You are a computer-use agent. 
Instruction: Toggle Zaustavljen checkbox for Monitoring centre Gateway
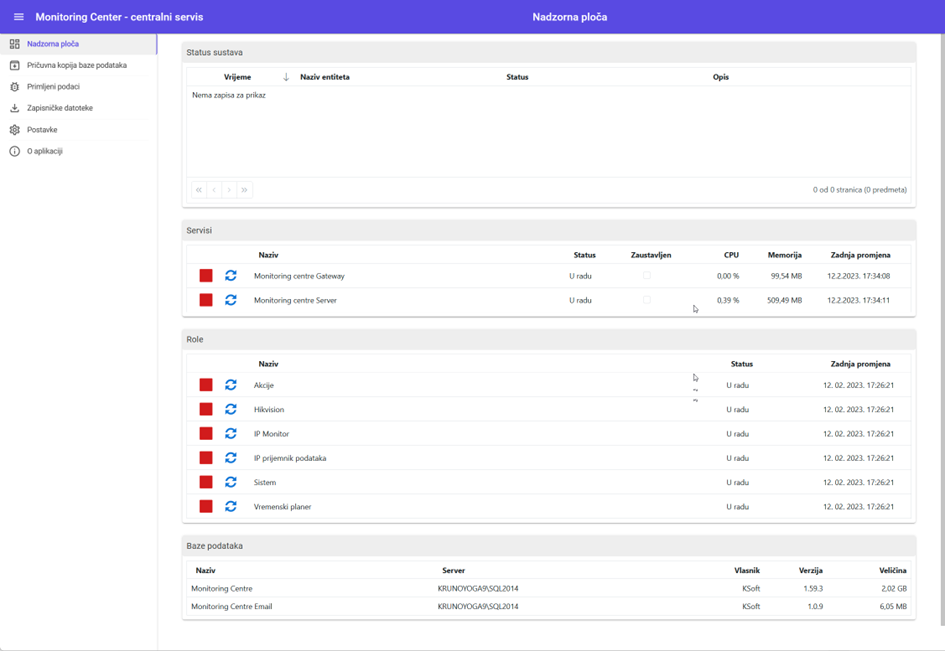pyautogui.click(x=646, y=276)
